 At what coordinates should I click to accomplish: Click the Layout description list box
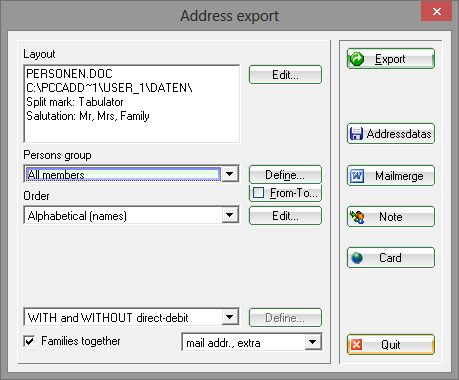point(132,104)
